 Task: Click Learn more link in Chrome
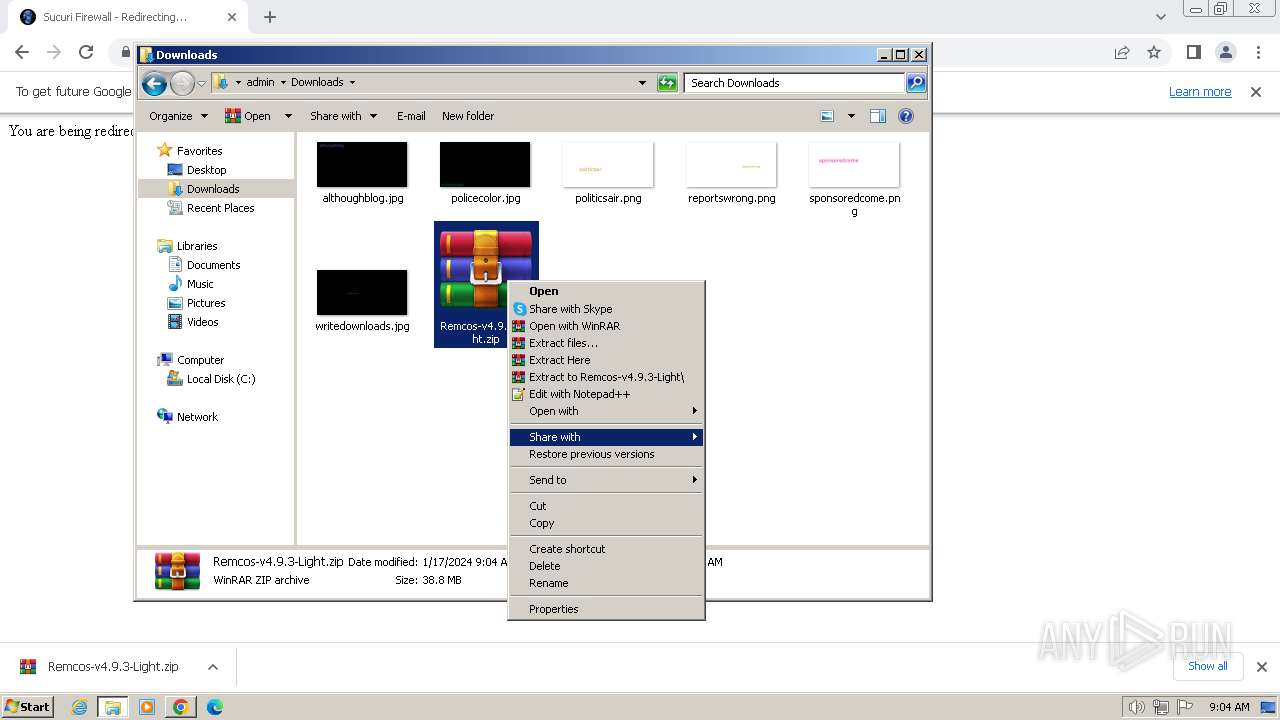(1200, 92)
